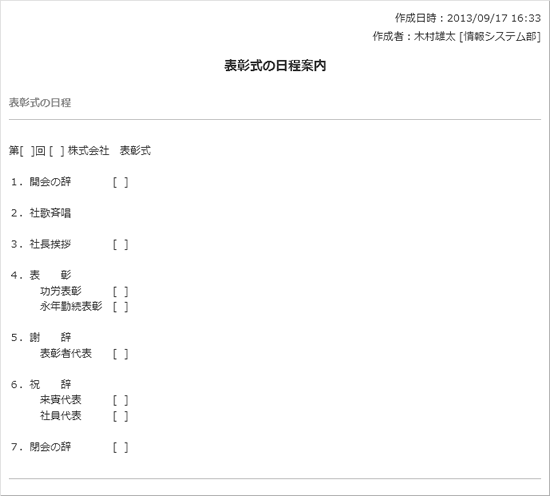Click the gray subtitle 表彰式の日程

click(40, 103)
